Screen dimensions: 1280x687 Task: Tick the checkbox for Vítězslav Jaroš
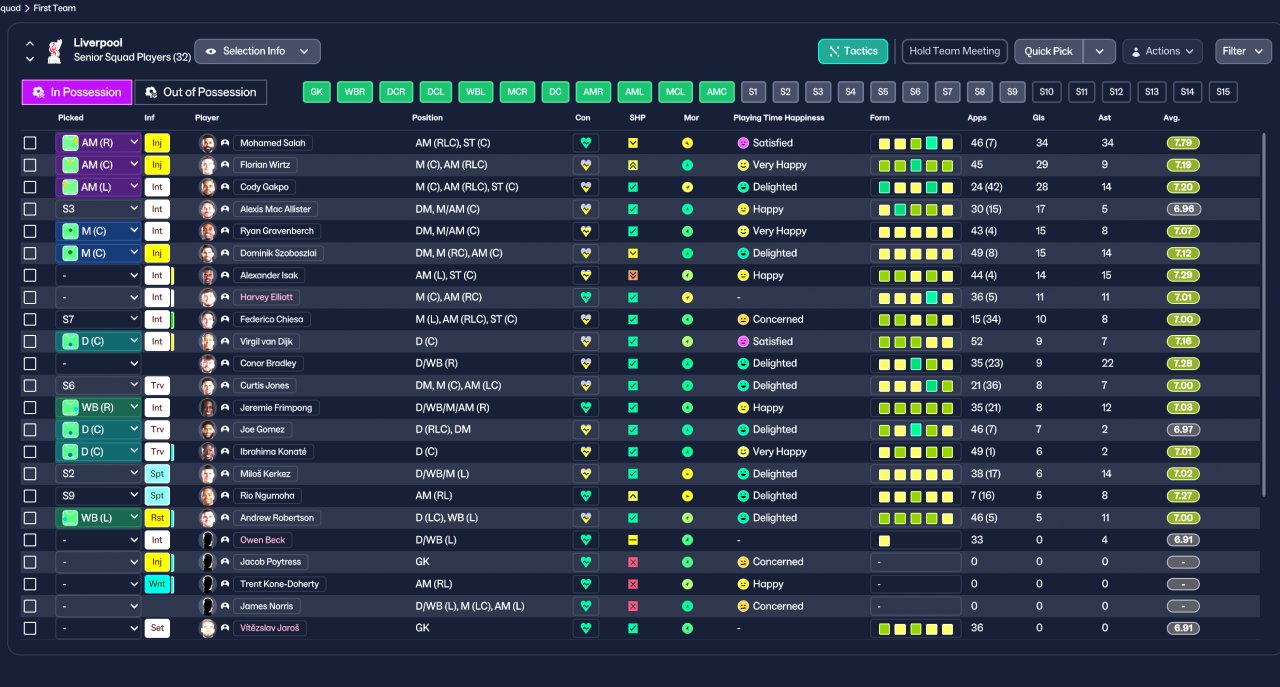point(30,628)
